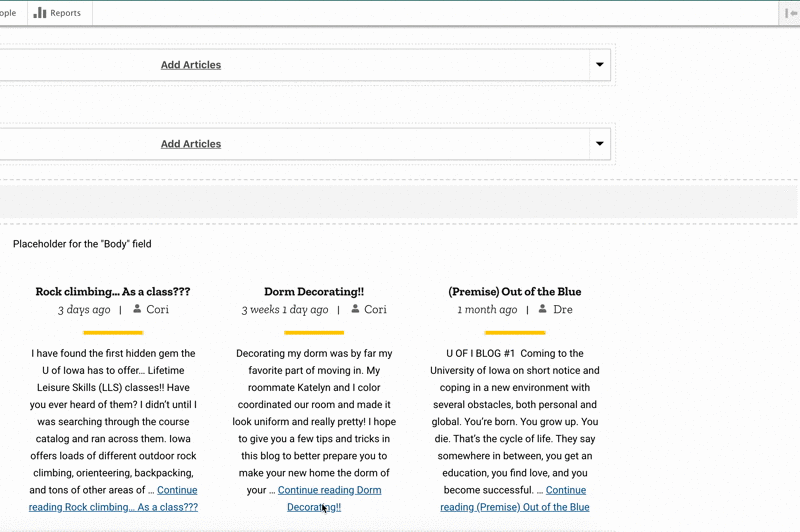Viewport: 800px width, 532px height.
Task: Click author icon beside Cori under Dorm Decorating
Action: pyautogui.click(x=355, y=309)
